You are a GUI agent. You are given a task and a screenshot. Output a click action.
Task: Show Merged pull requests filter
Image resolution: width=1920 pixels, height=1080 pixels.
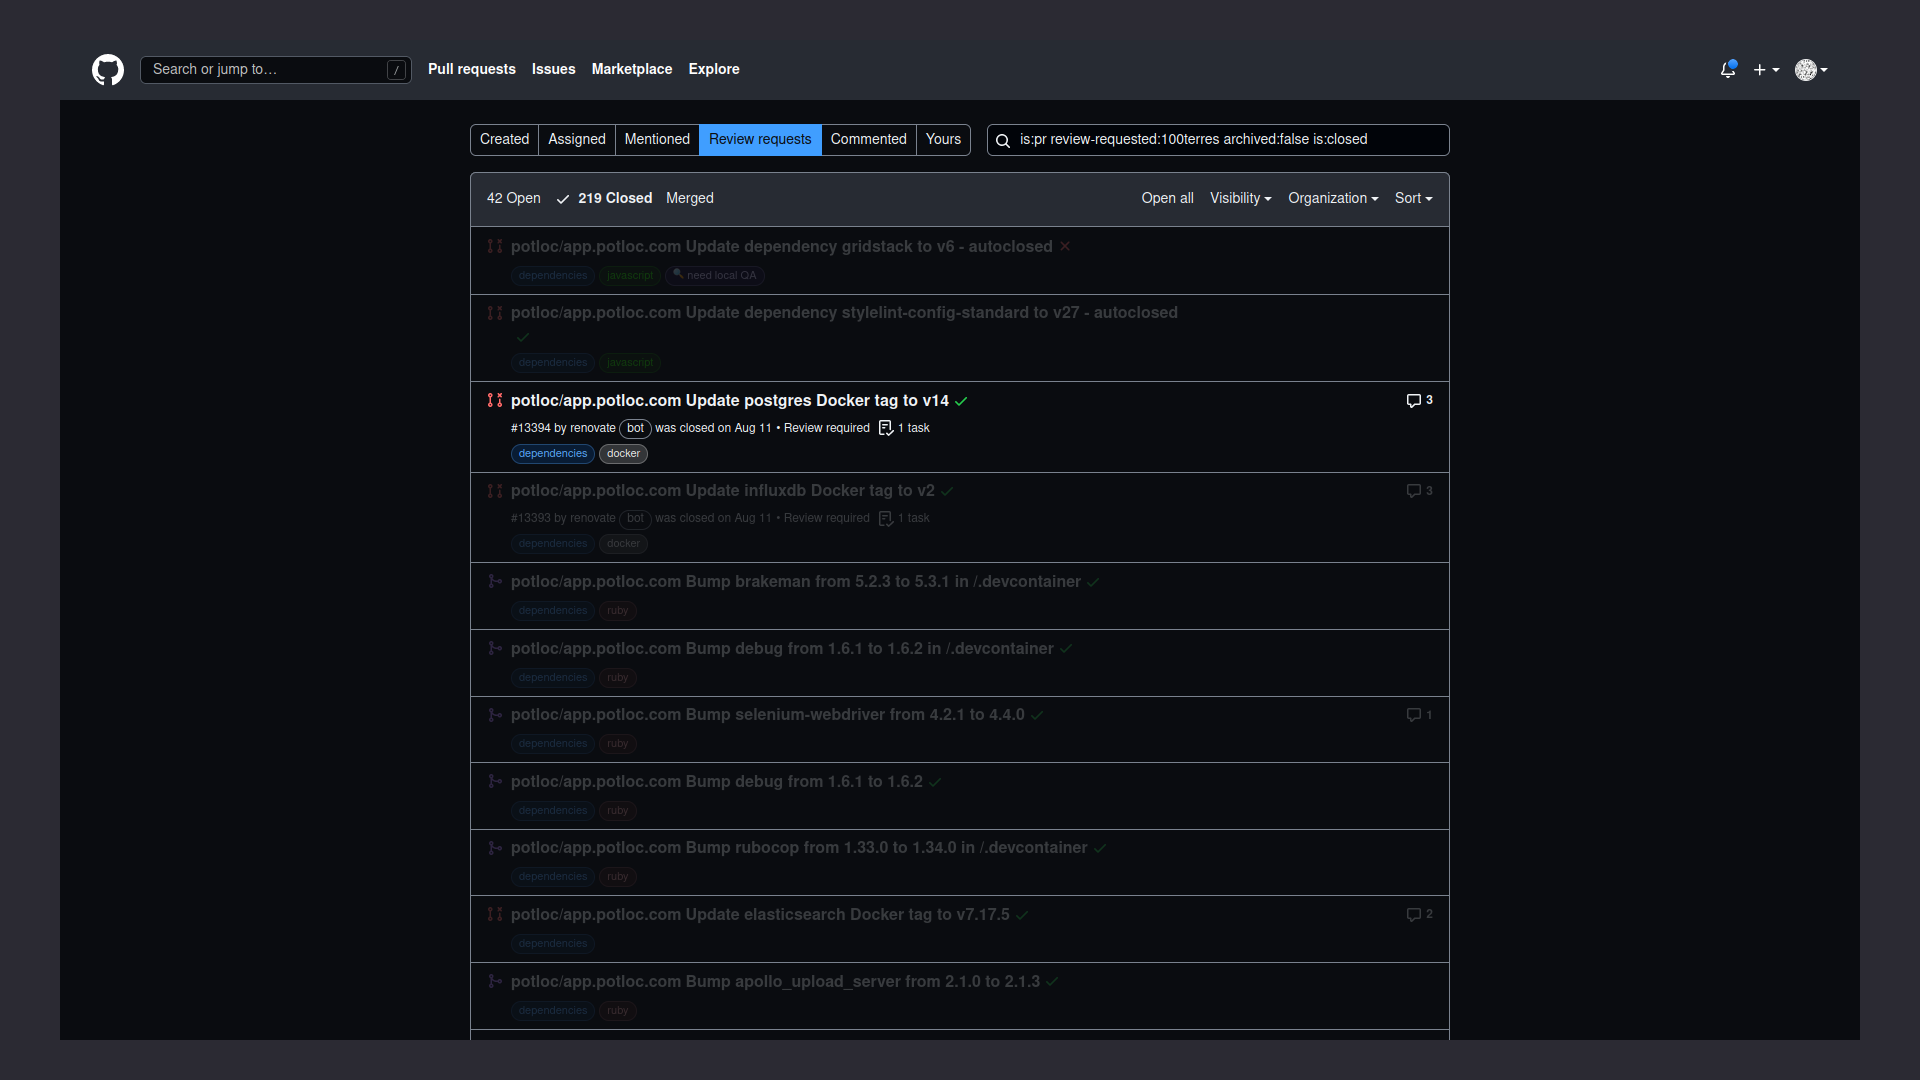click(689, 198)
